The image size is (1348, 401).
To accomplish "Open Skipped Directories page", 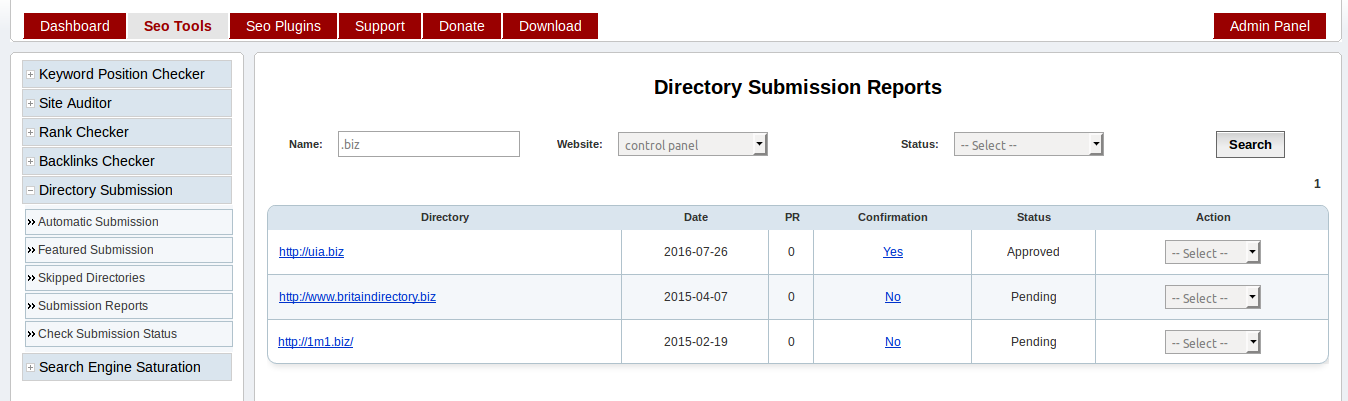I will click(x=129, y=278).
